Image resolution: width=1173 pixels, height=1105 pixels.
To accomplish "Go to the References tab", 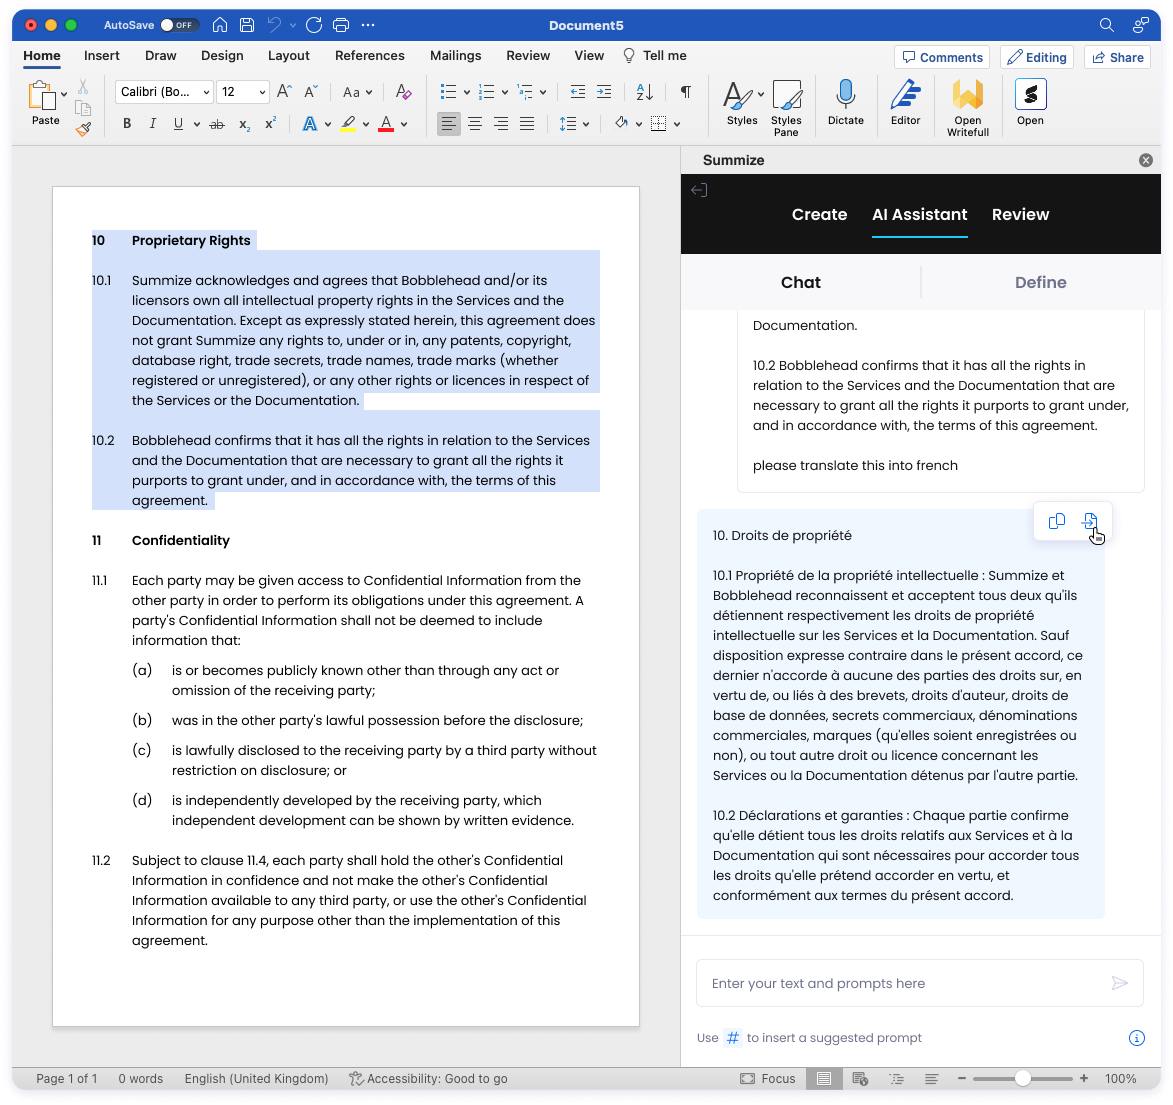I will point(370,55).
